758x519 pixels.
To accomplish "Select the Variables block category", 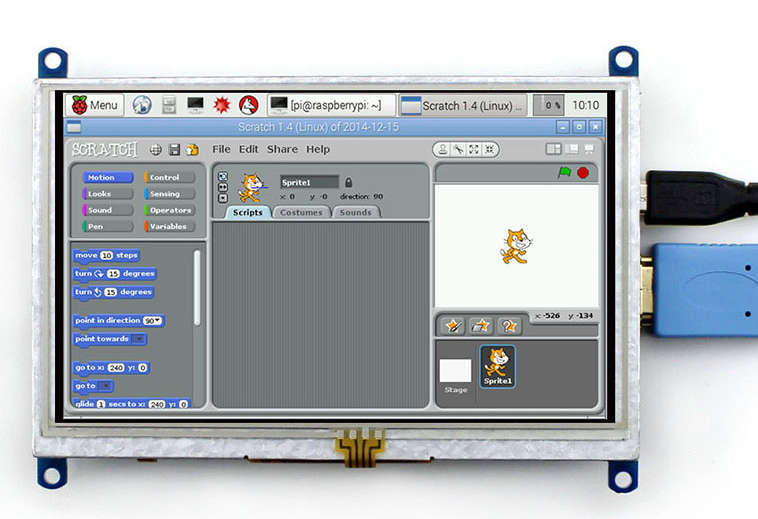I will [x=169, y=226].
